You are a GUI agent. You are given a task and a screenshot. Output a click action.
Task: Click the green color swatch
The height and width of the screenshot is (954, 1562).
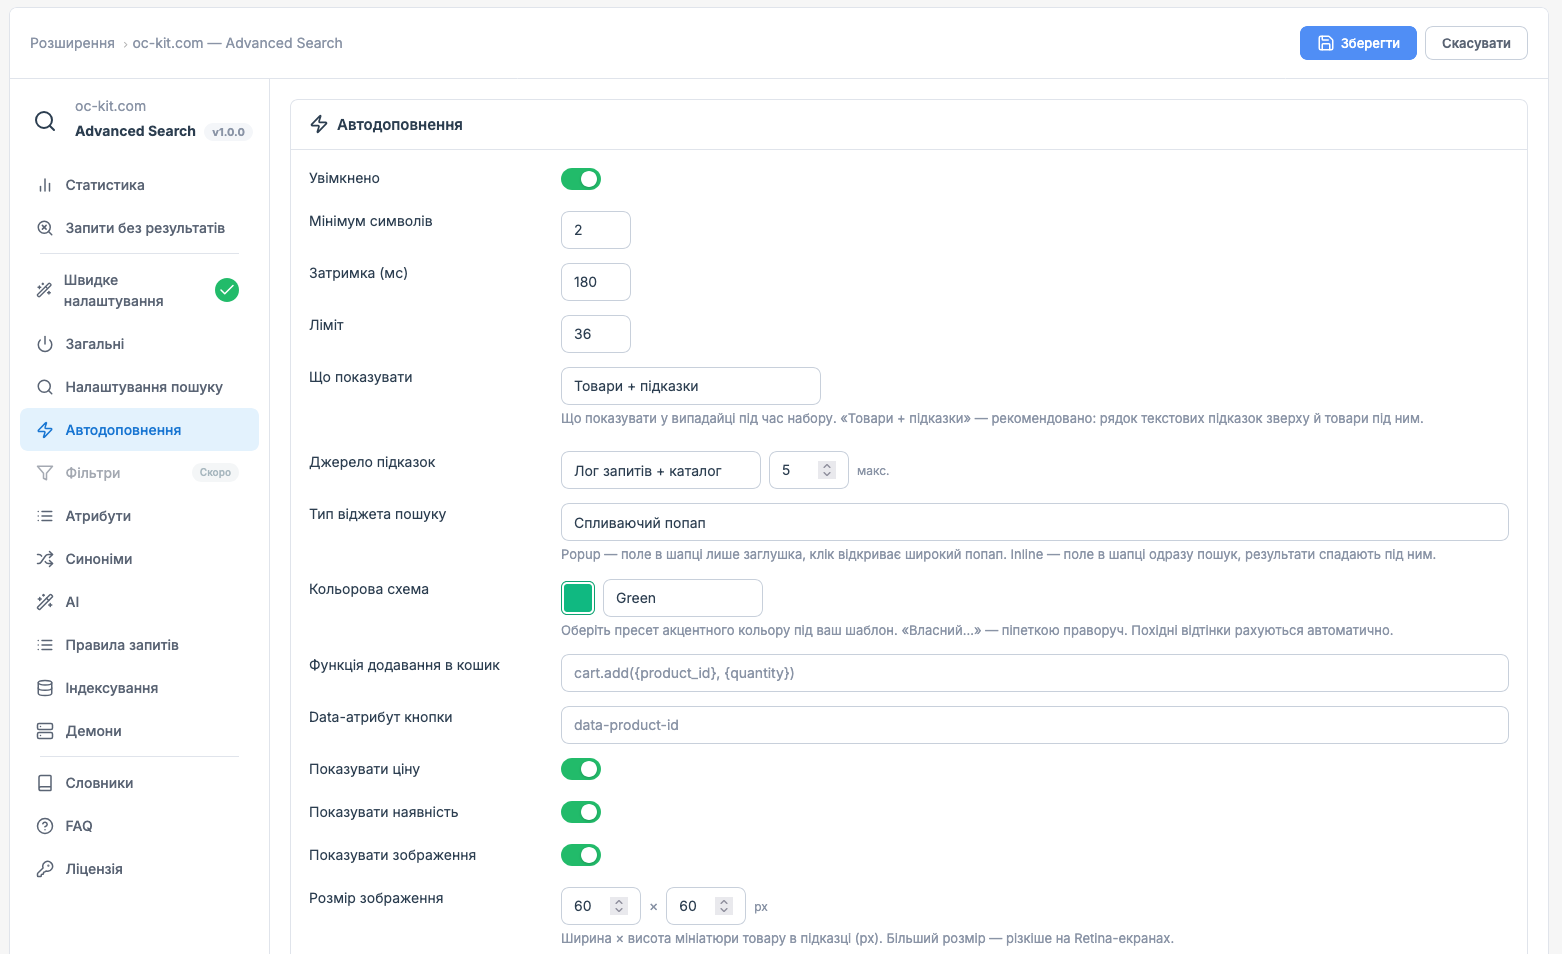(x=578, y=598)
